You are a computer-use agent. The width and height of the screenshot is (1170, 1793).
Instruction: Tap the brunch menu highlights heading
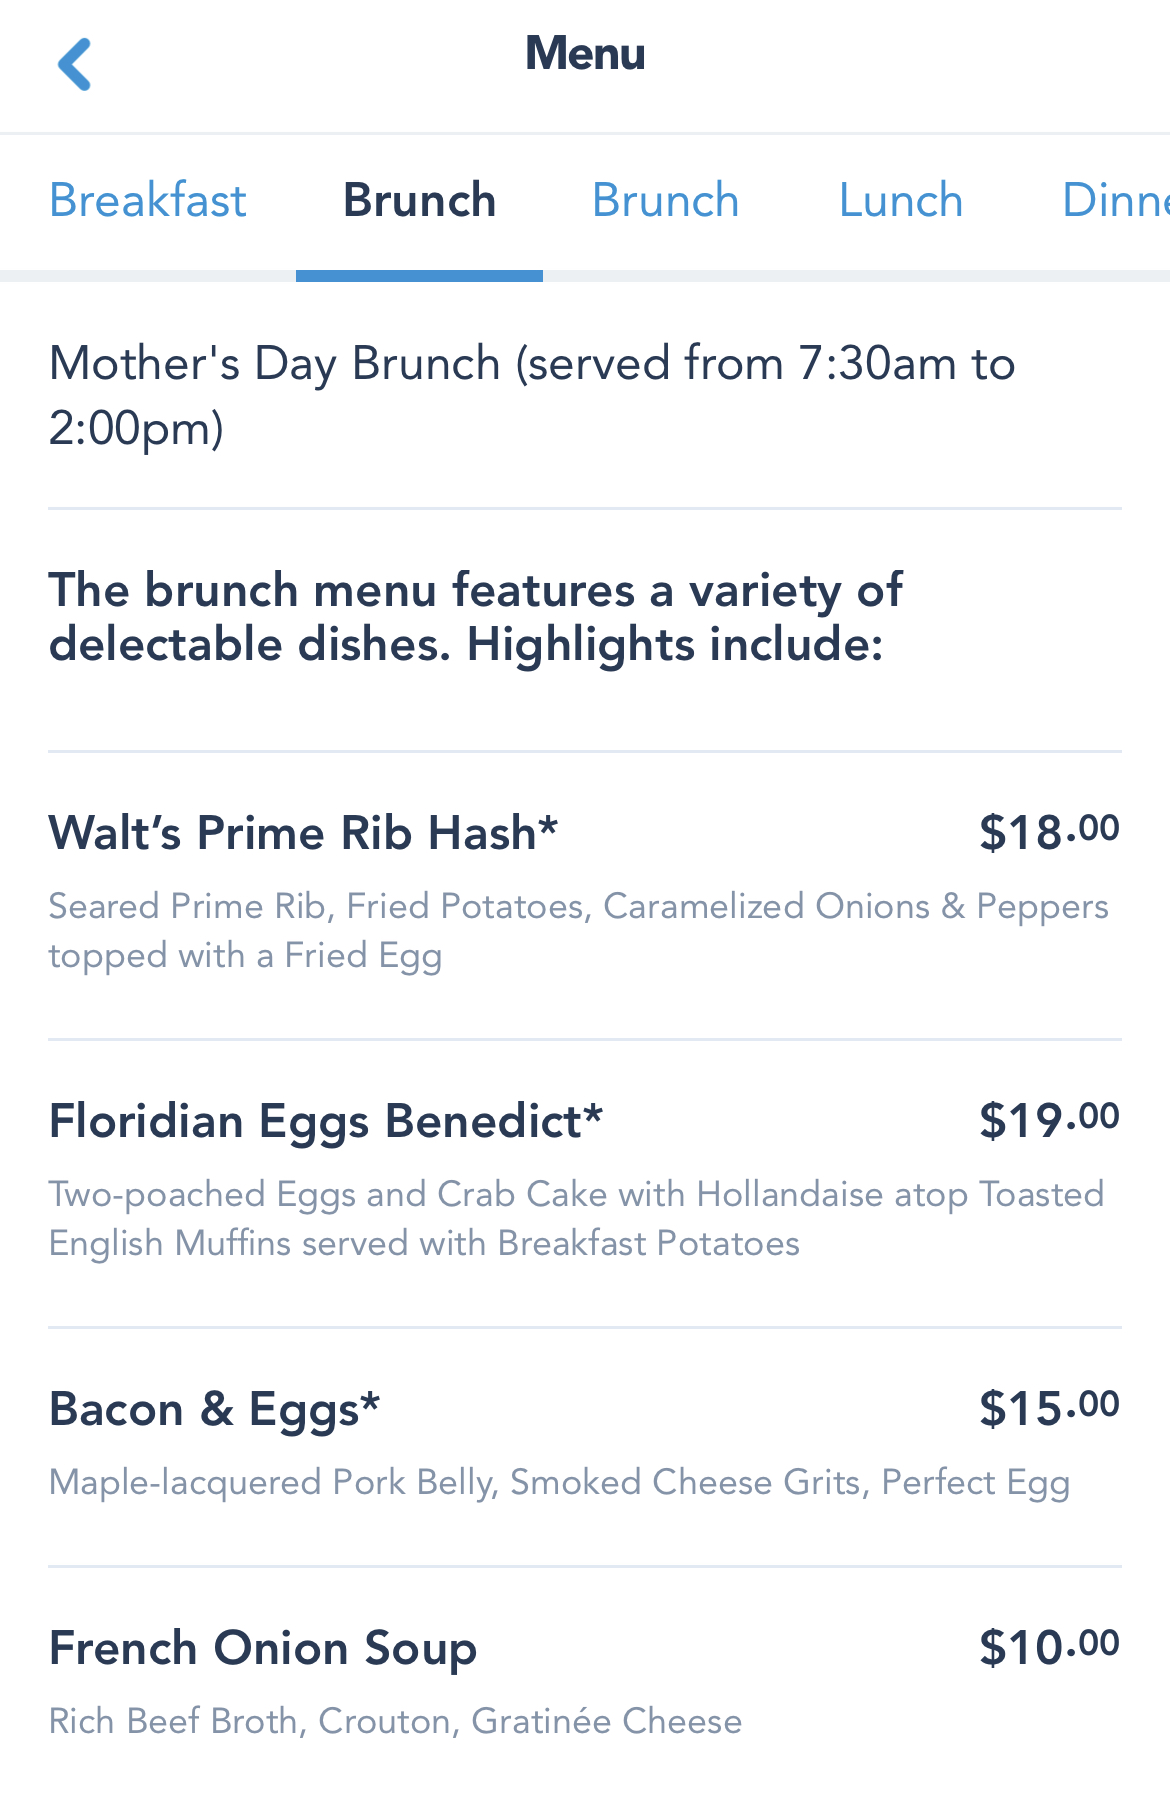point(476,617)
